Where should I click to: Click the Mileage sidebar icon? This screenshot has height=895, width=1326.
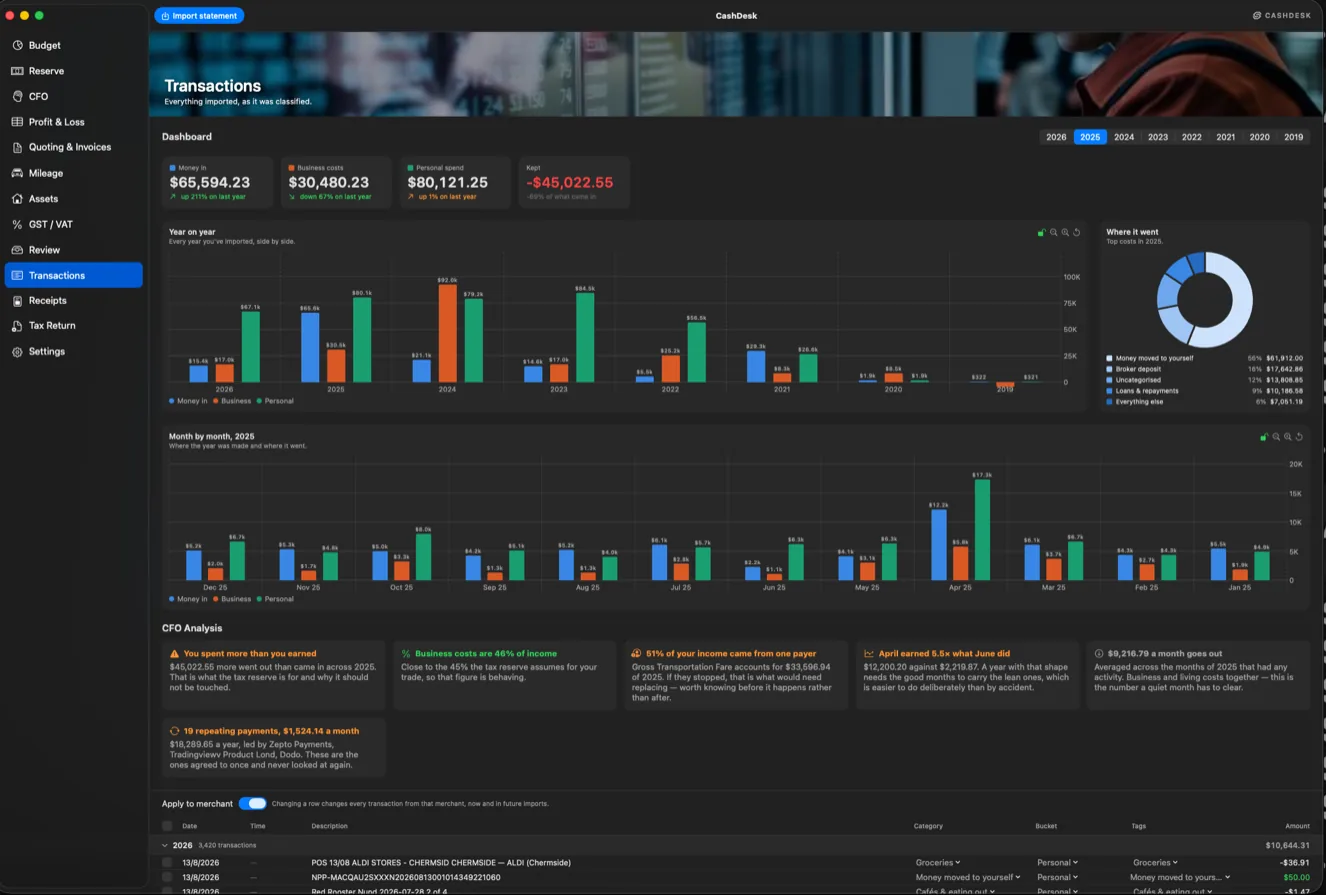[x=17, y=173]
